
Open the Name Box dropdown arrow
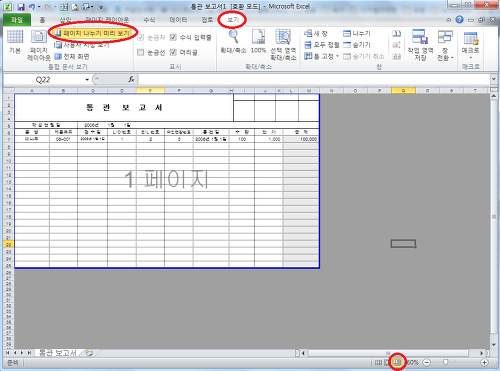tap(87, 80)
